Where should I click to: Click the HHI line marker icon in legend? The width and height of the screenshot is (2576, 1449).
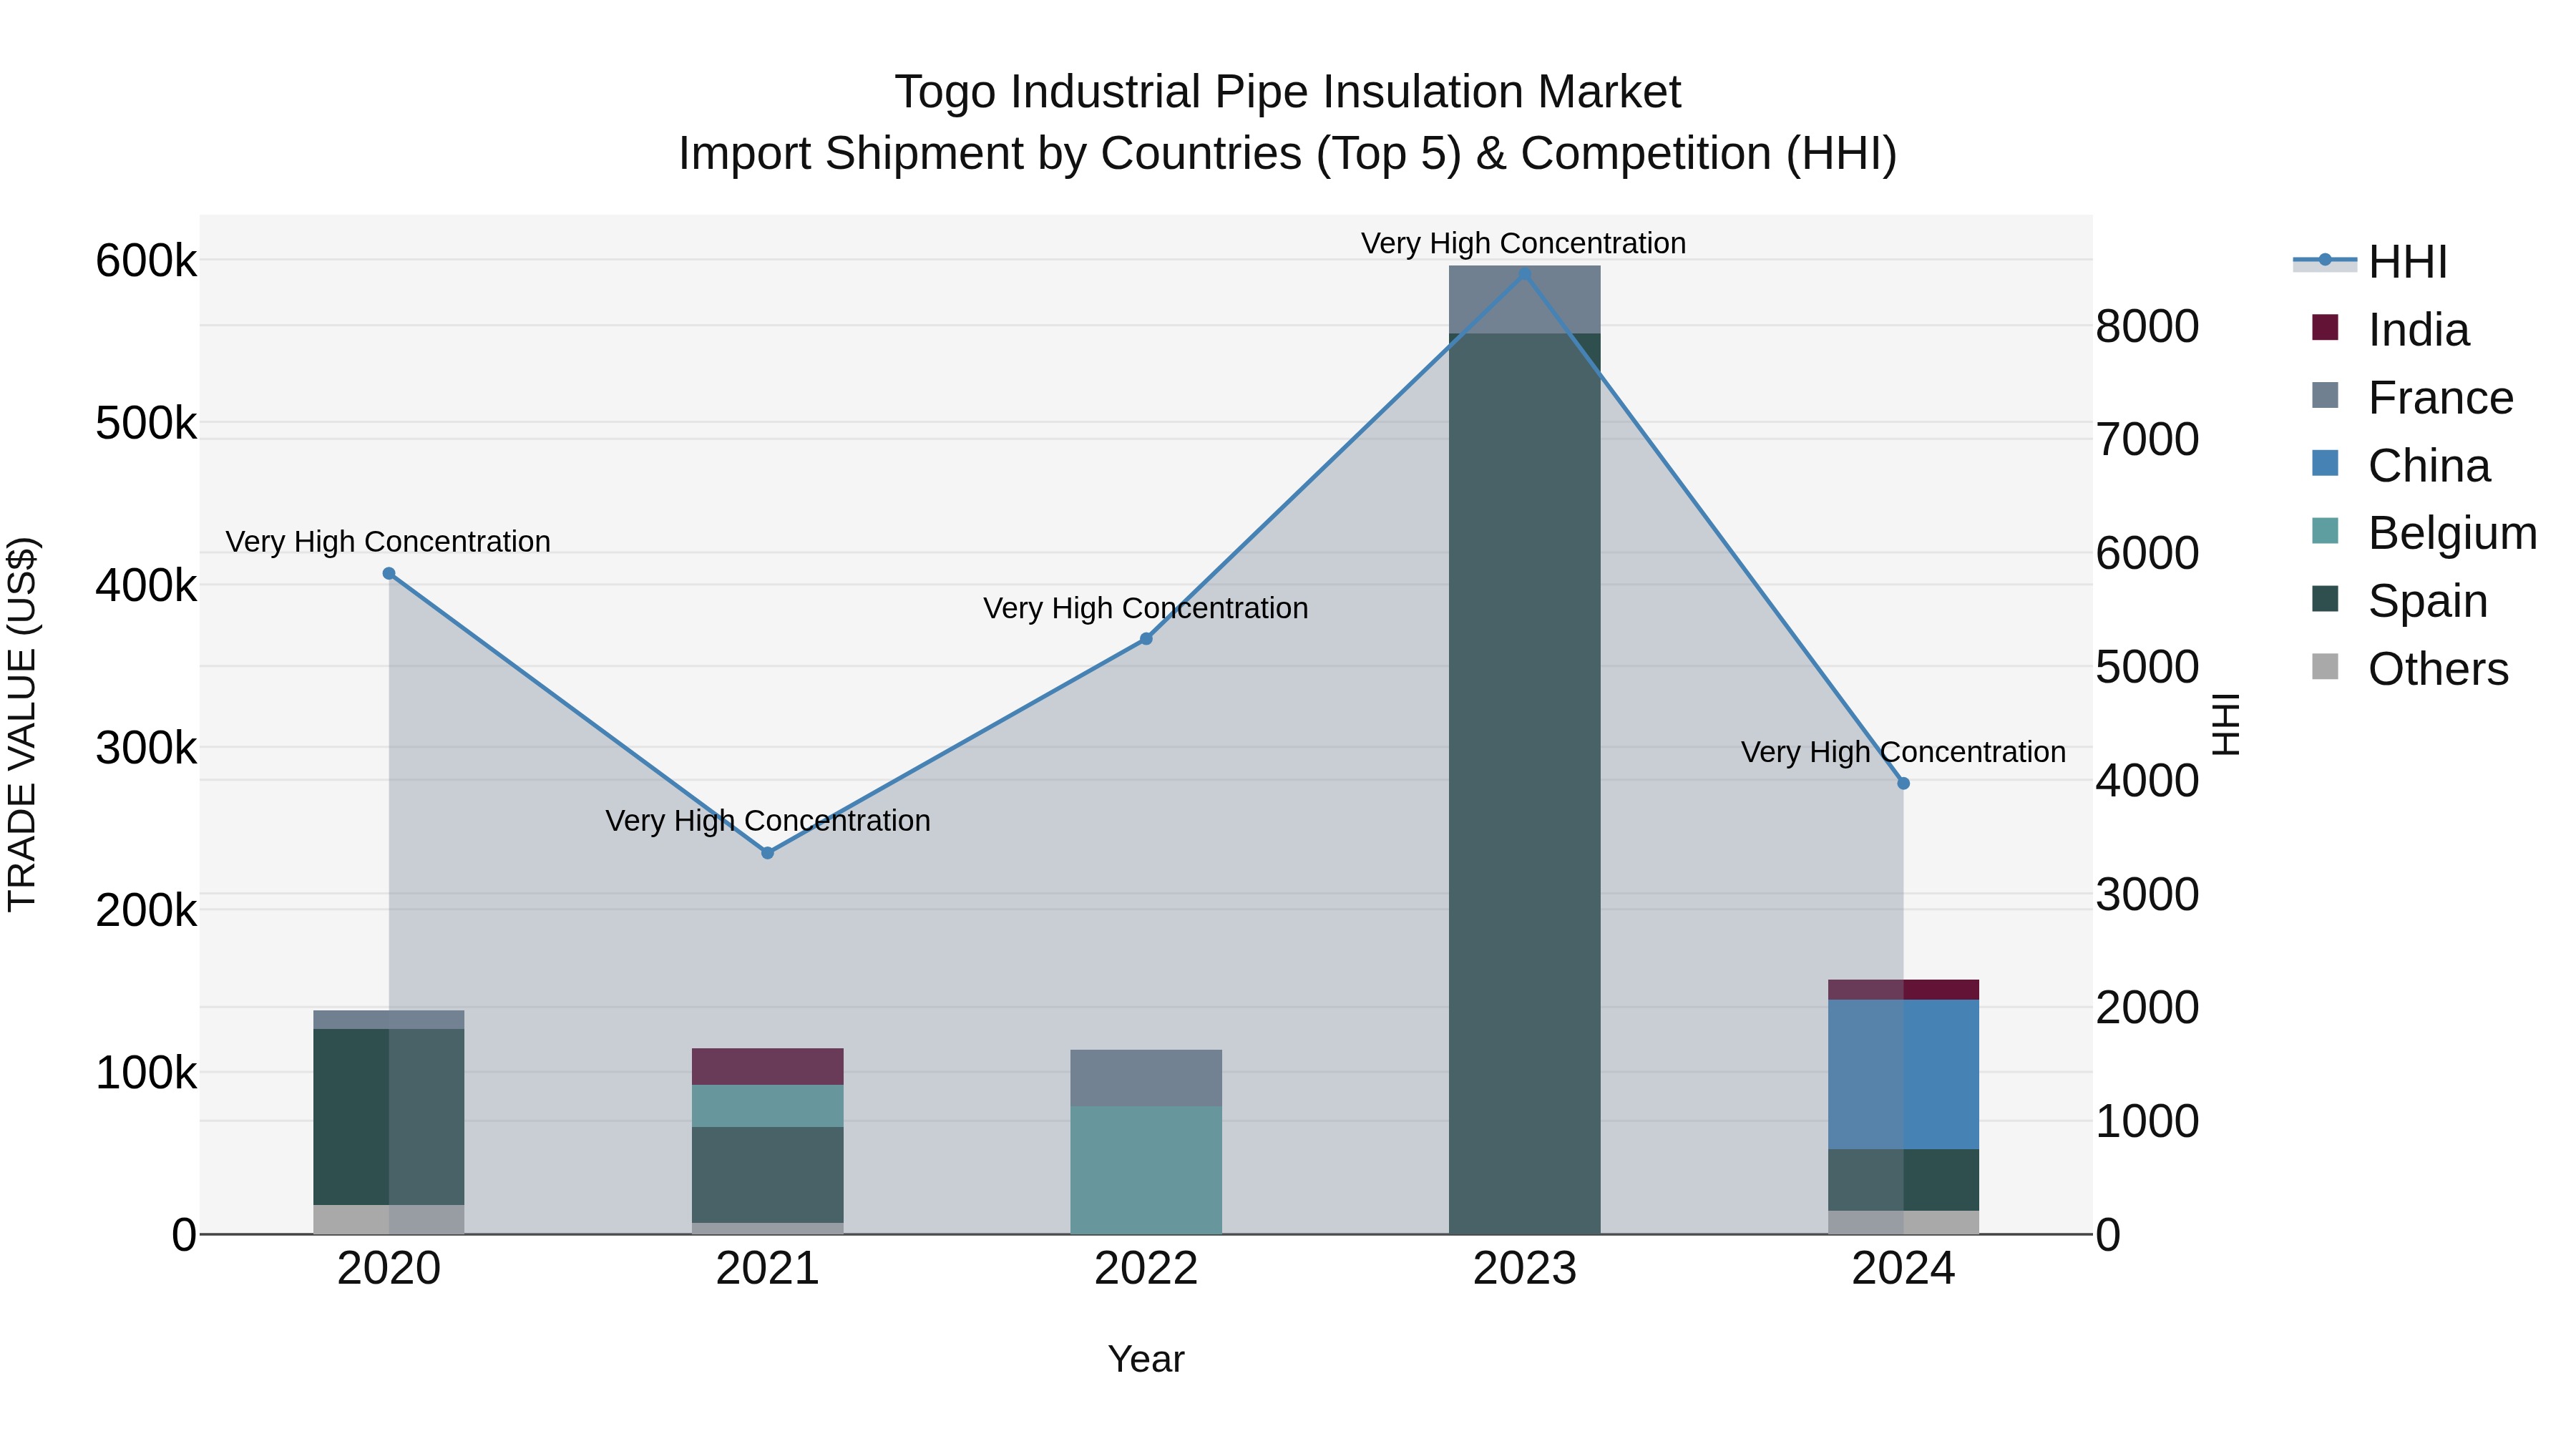[x=2325, y=261]
